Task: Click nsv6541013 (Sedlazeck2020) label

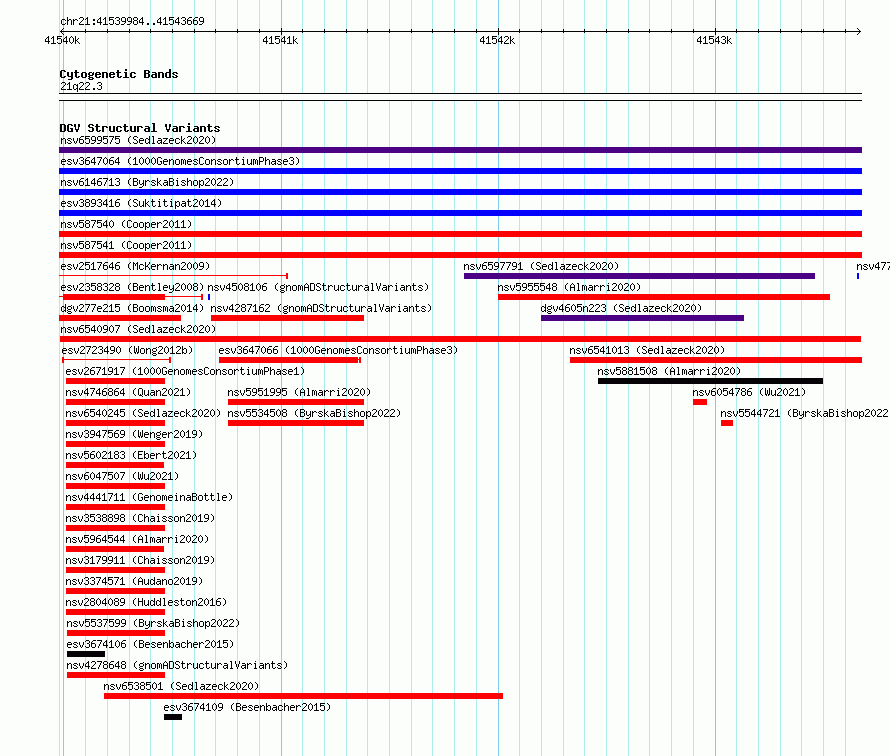Action: (x=647, y=350)
